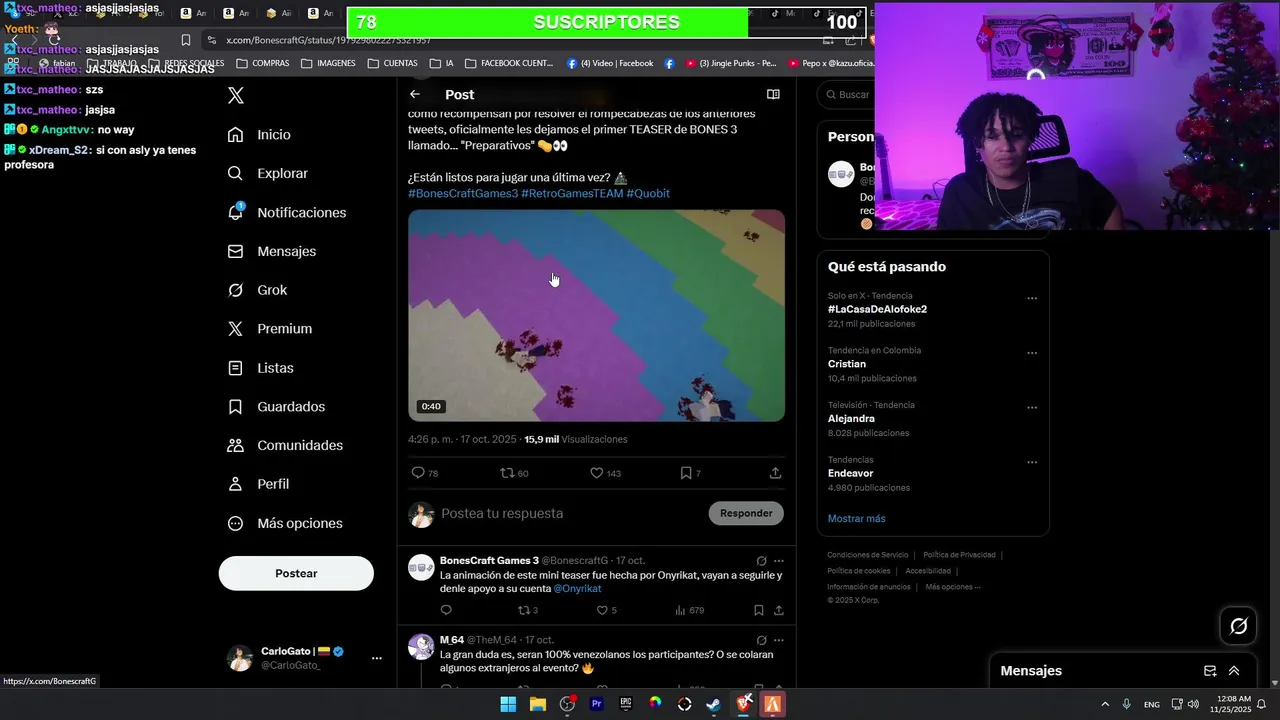This screenshot has height=720, width=1280.
Task: Bookmark the BonesCraft Games 3 comment
Action: coord(759,610)
